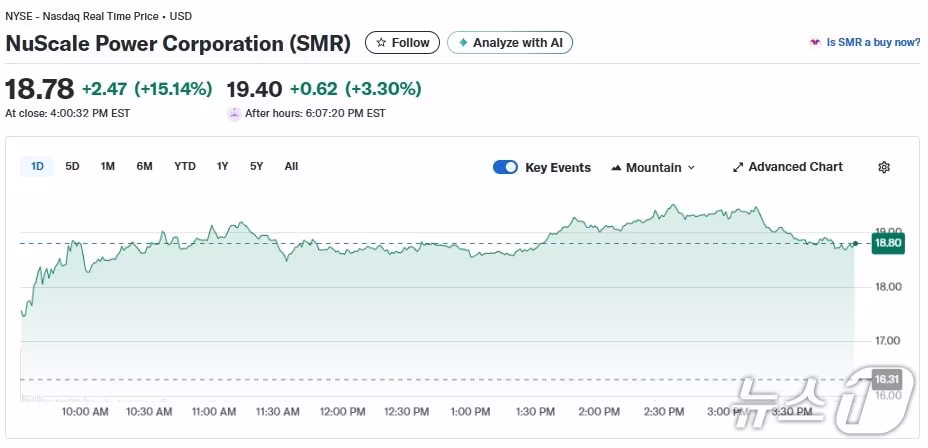This screenshot has width=928, height=448.
Task: Expand the Mountain chart type dropdown
Action: click(690, 168)
